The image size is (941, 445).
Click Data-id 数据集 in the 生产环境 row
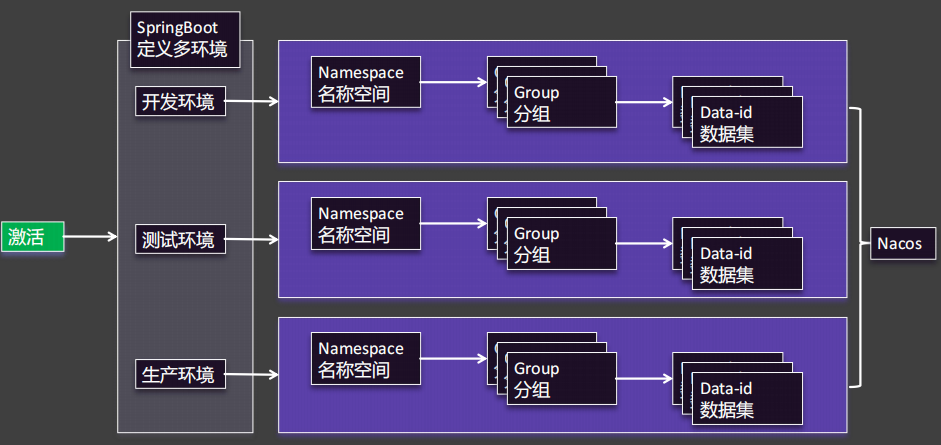coord(747,398)
